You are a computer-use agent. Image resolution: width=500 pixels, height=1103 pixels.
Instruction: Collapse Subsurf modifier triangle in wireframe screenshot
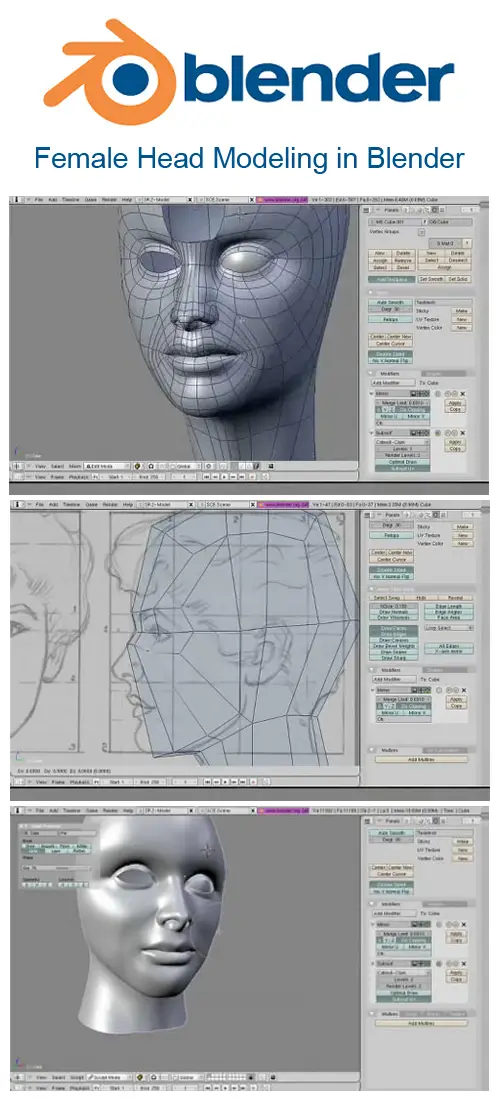pyautogui.click(x=371, y=433)
